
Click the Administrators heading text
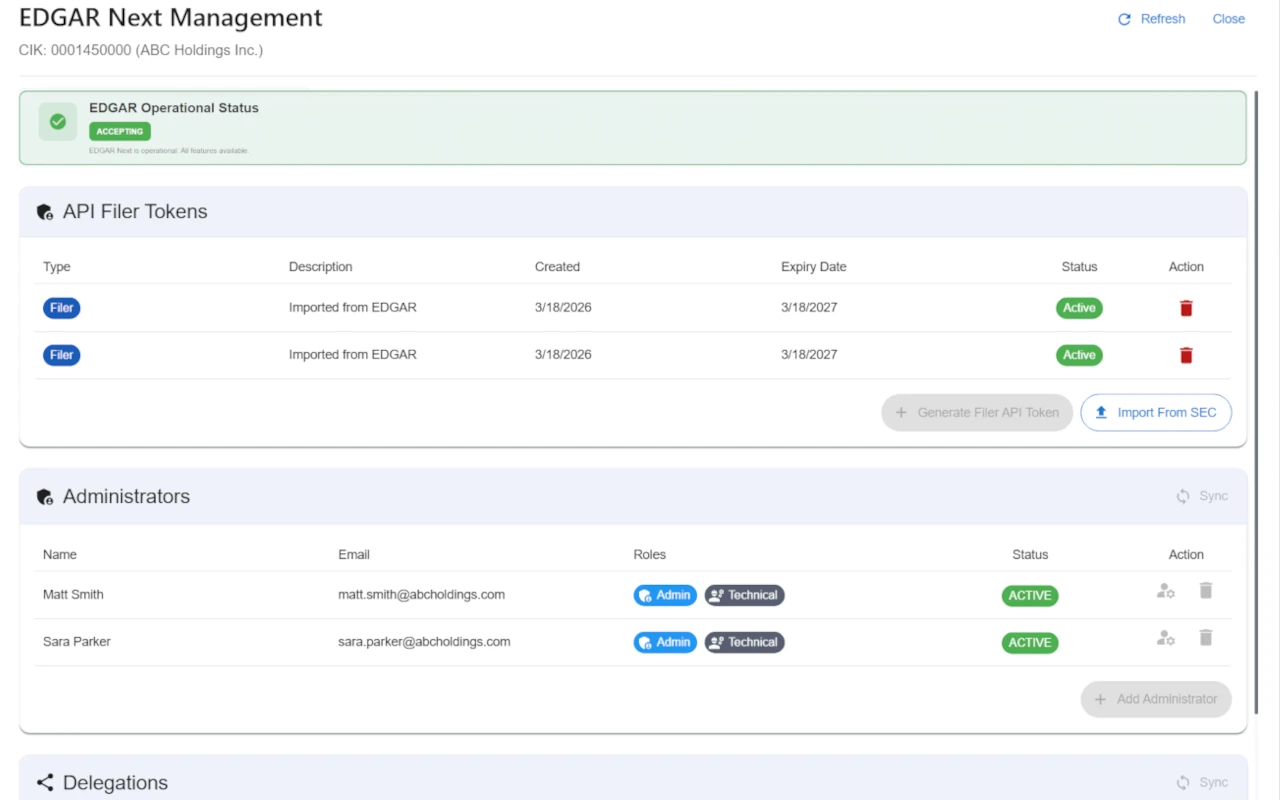(126, 497)
